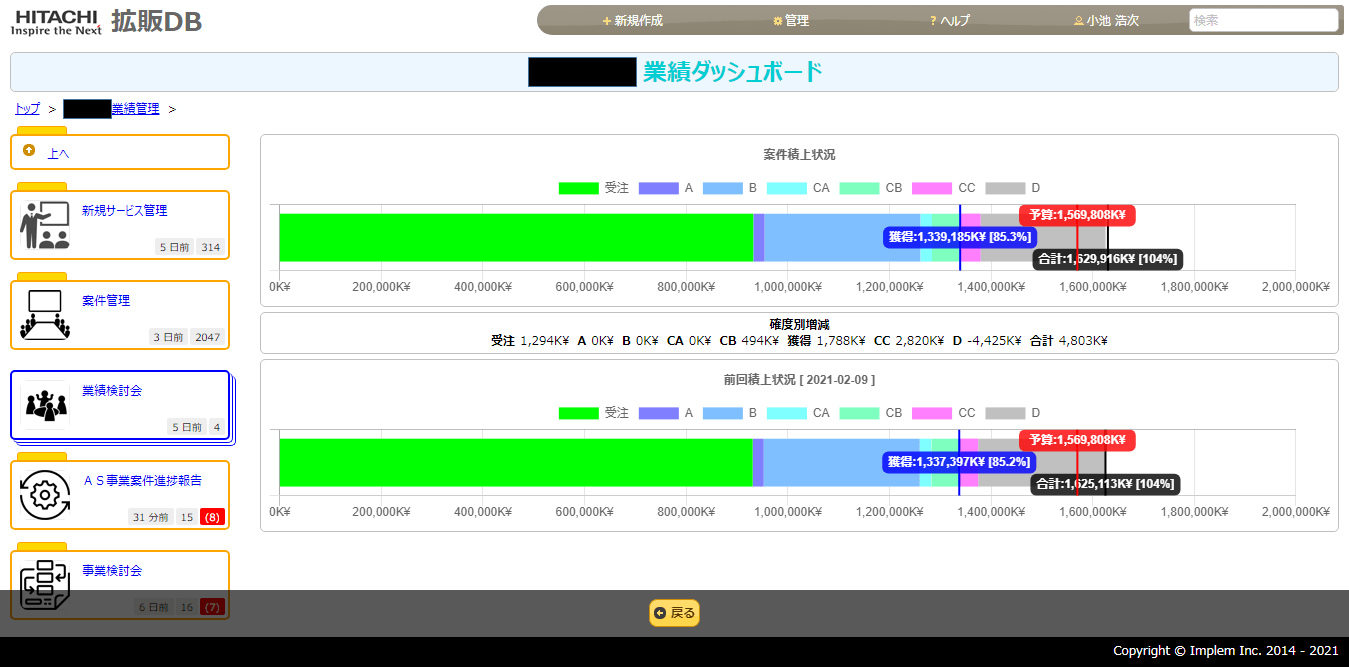Click the ＡＳ事業案件進捗報告 gear icon

(45, 495)
